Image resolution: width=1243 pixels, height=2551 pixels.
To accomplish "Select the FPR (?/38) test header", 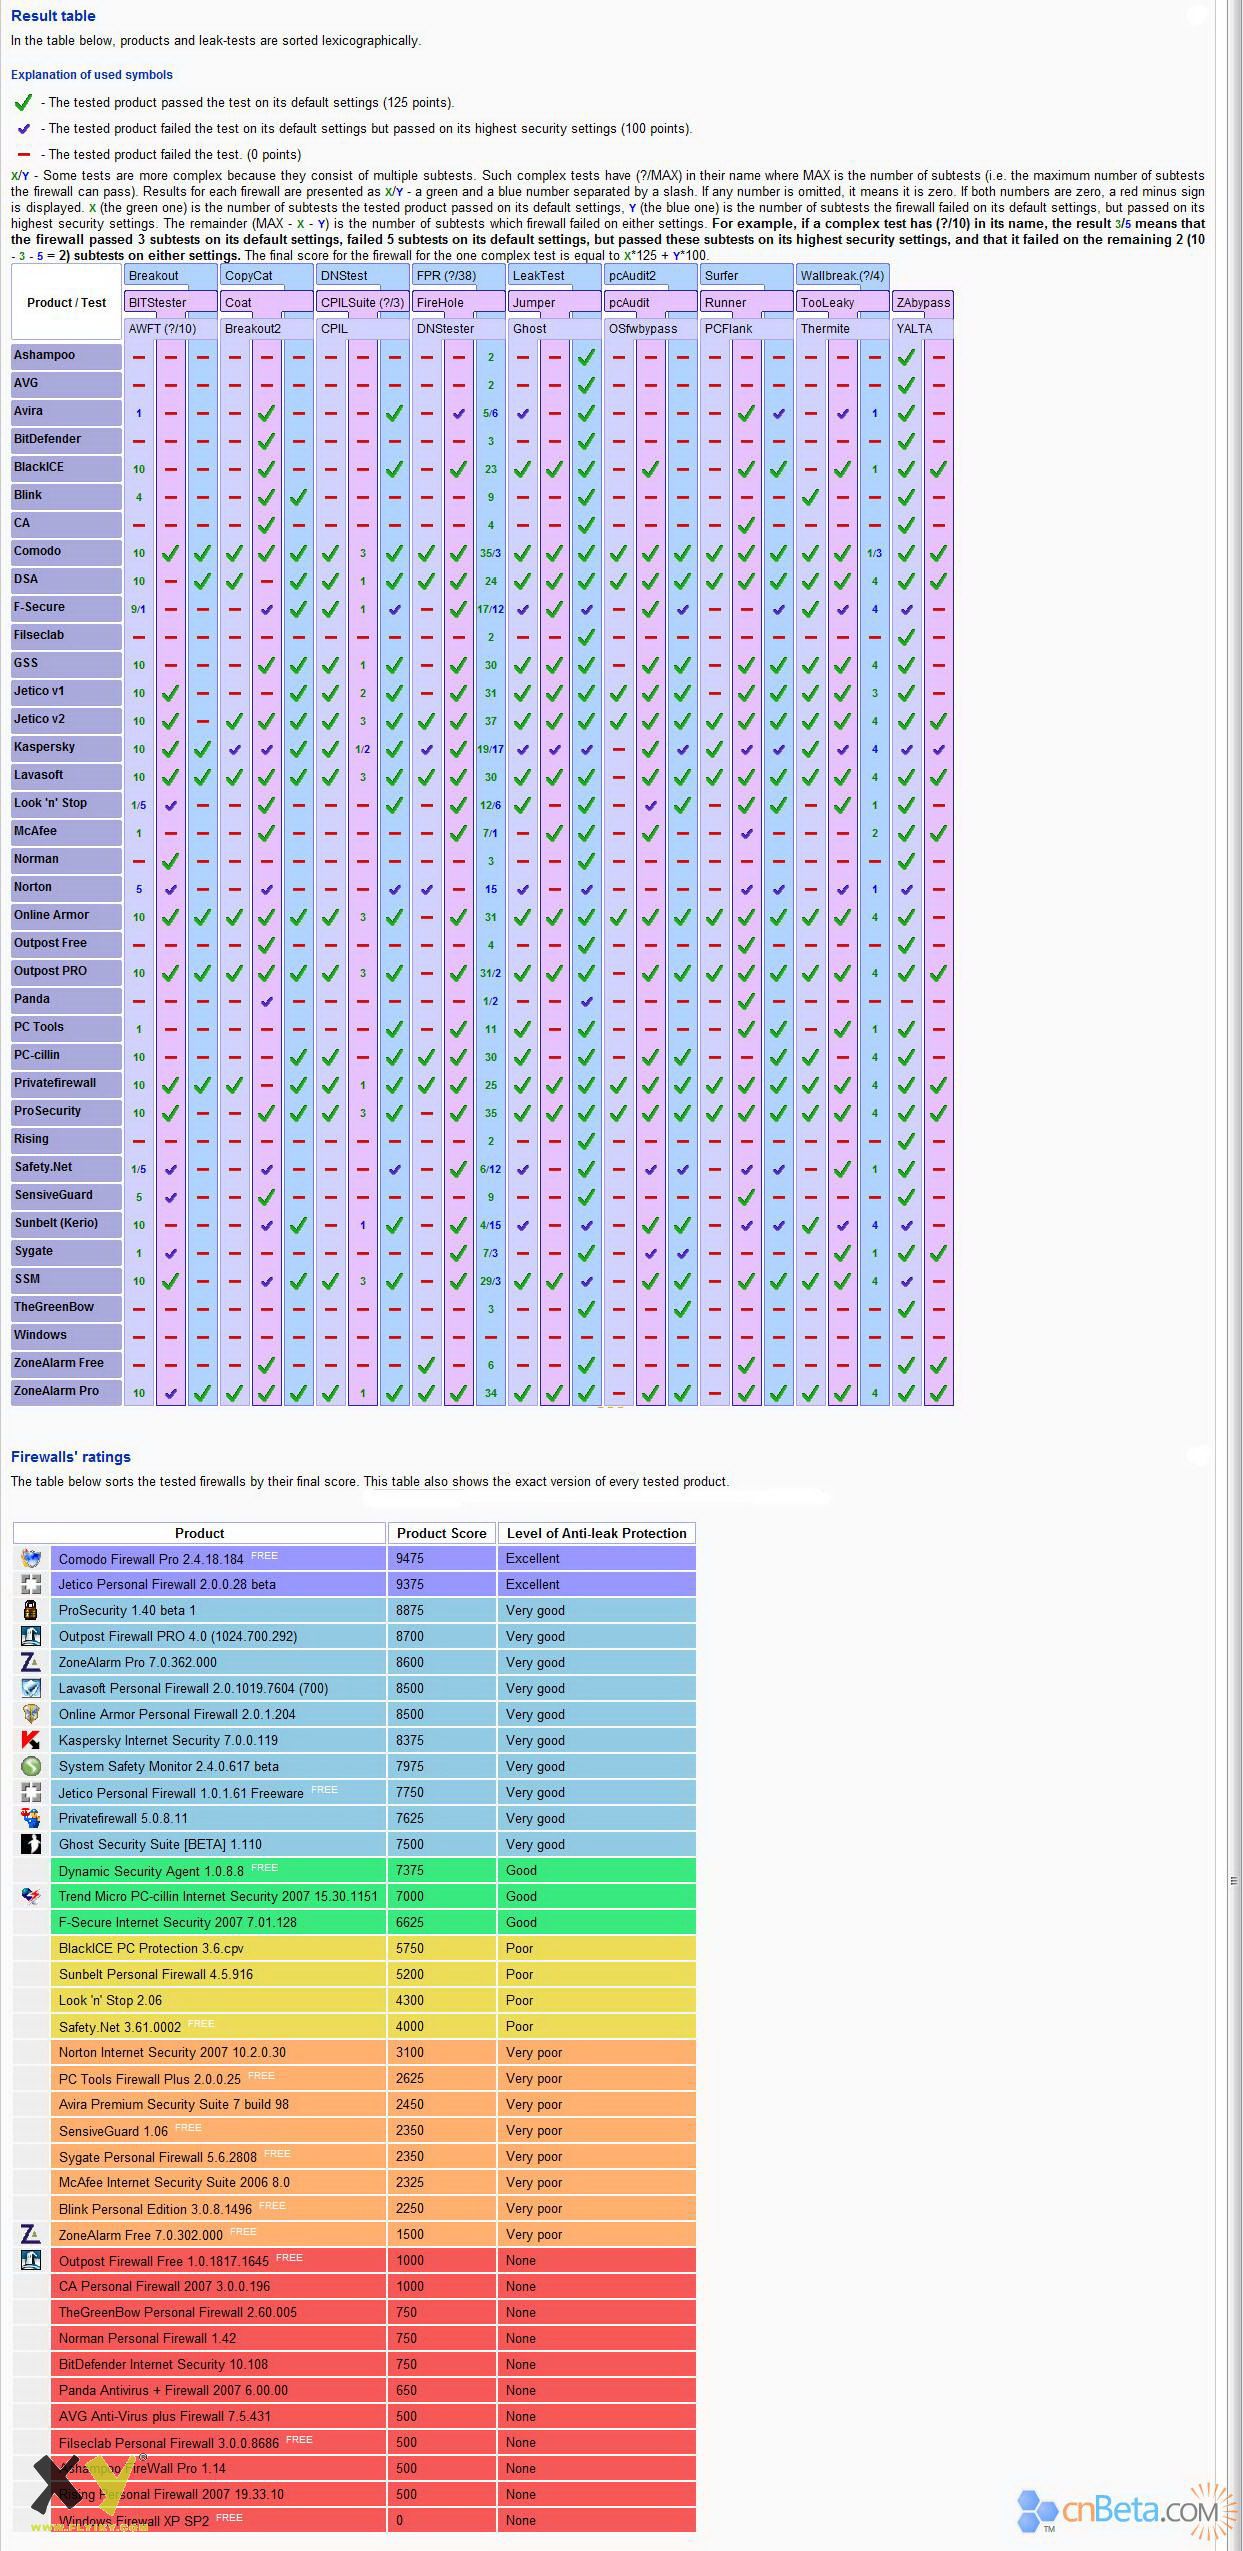I will (x=459, y=276).
